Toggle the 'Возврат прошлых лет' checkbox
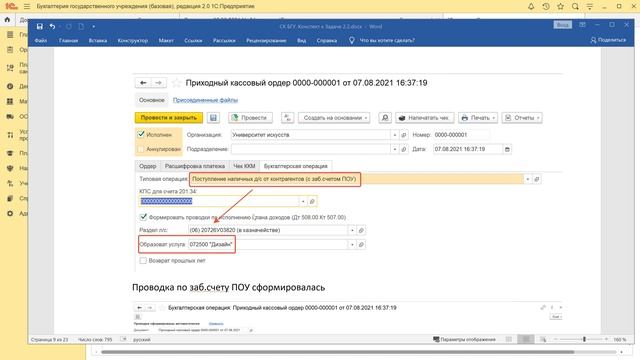This screenshot has height=360, width=640. 143,260
